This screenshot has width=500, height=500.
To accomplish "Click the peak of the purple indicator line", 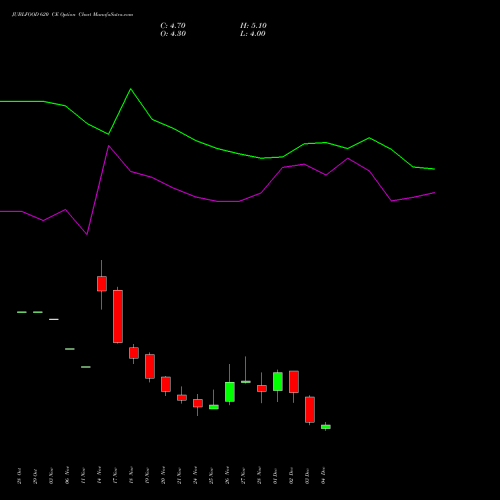I will (109, 146).
